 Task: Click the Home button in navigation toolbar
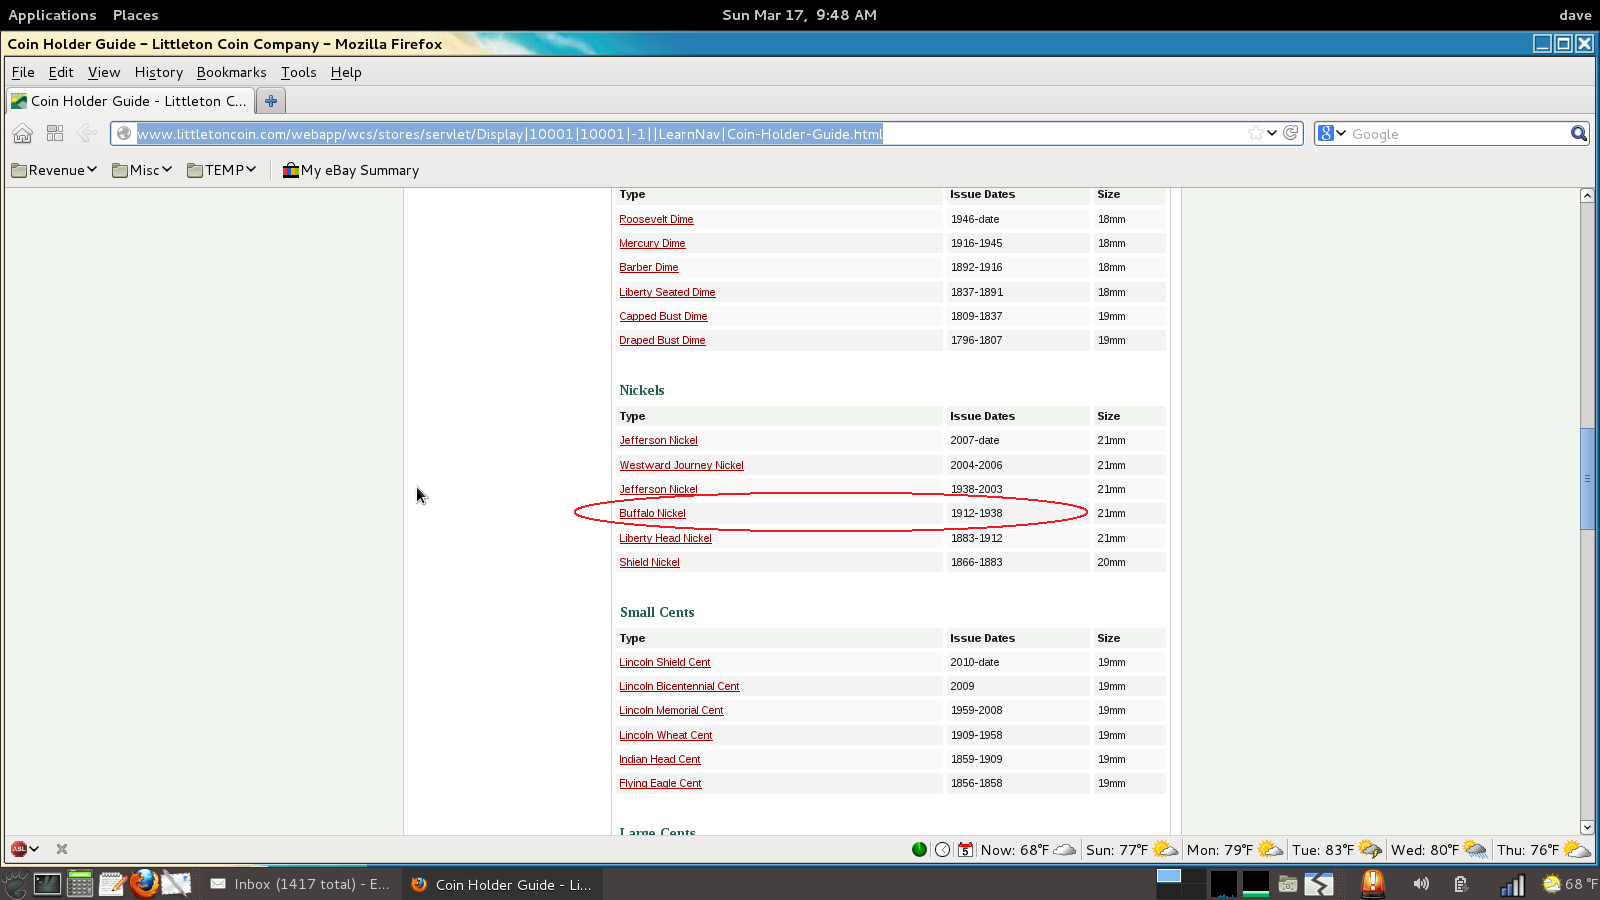point(23,134)
